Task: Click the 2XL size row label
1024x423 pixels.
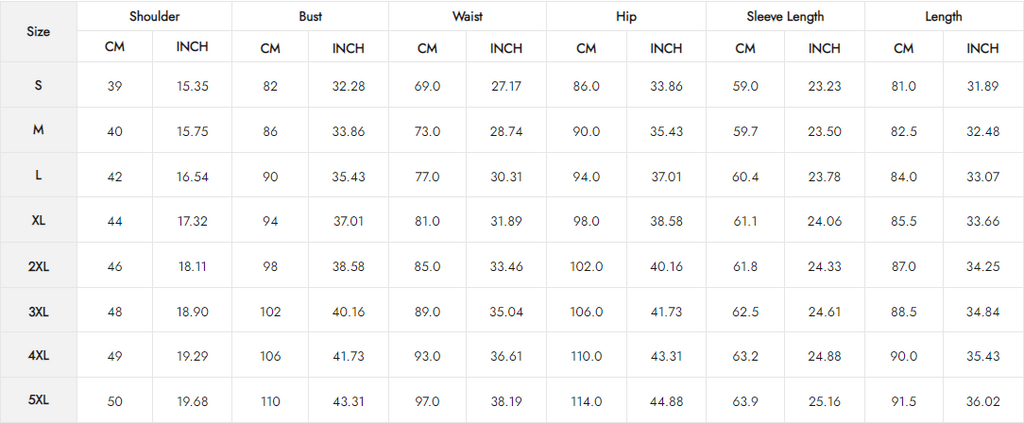Action: click(x=39, y=265)
